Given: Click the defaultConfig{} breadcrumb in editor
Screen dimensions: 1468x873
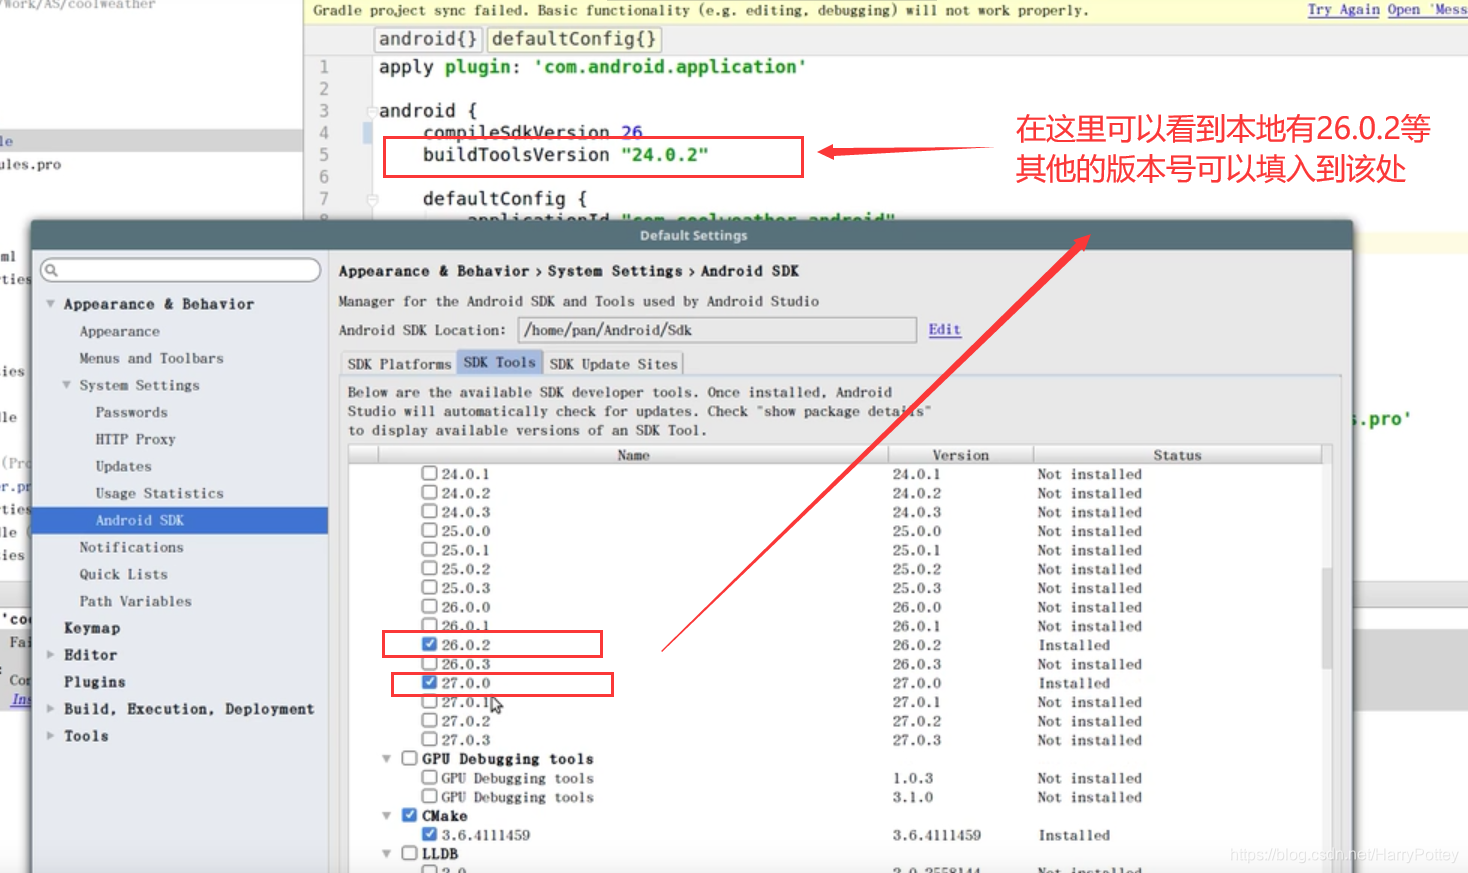Looking at the screenshot, I should [x=574, y=39].
